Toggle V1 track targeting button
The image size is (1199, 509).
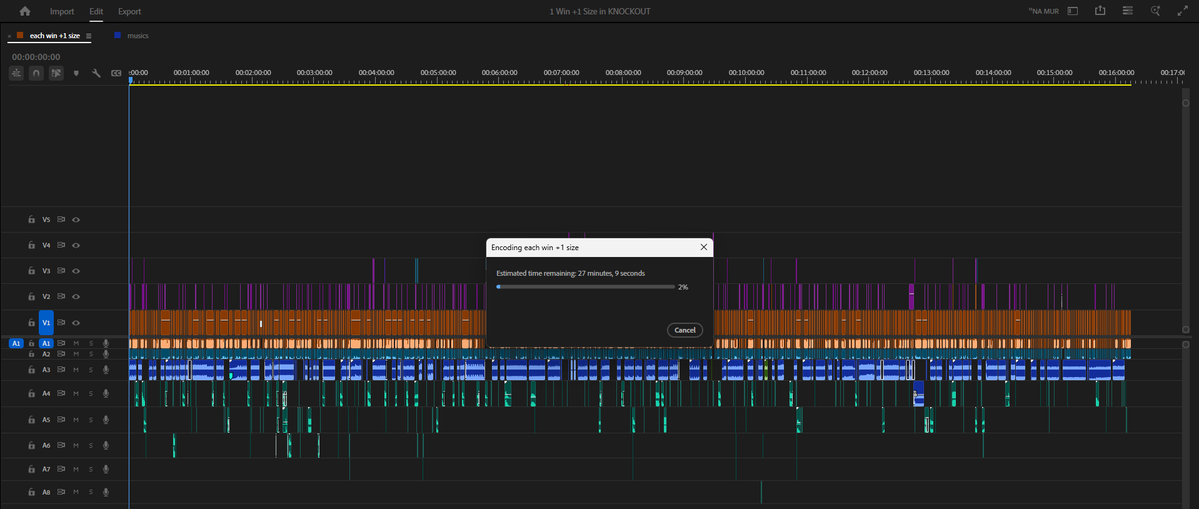(46, 323)
